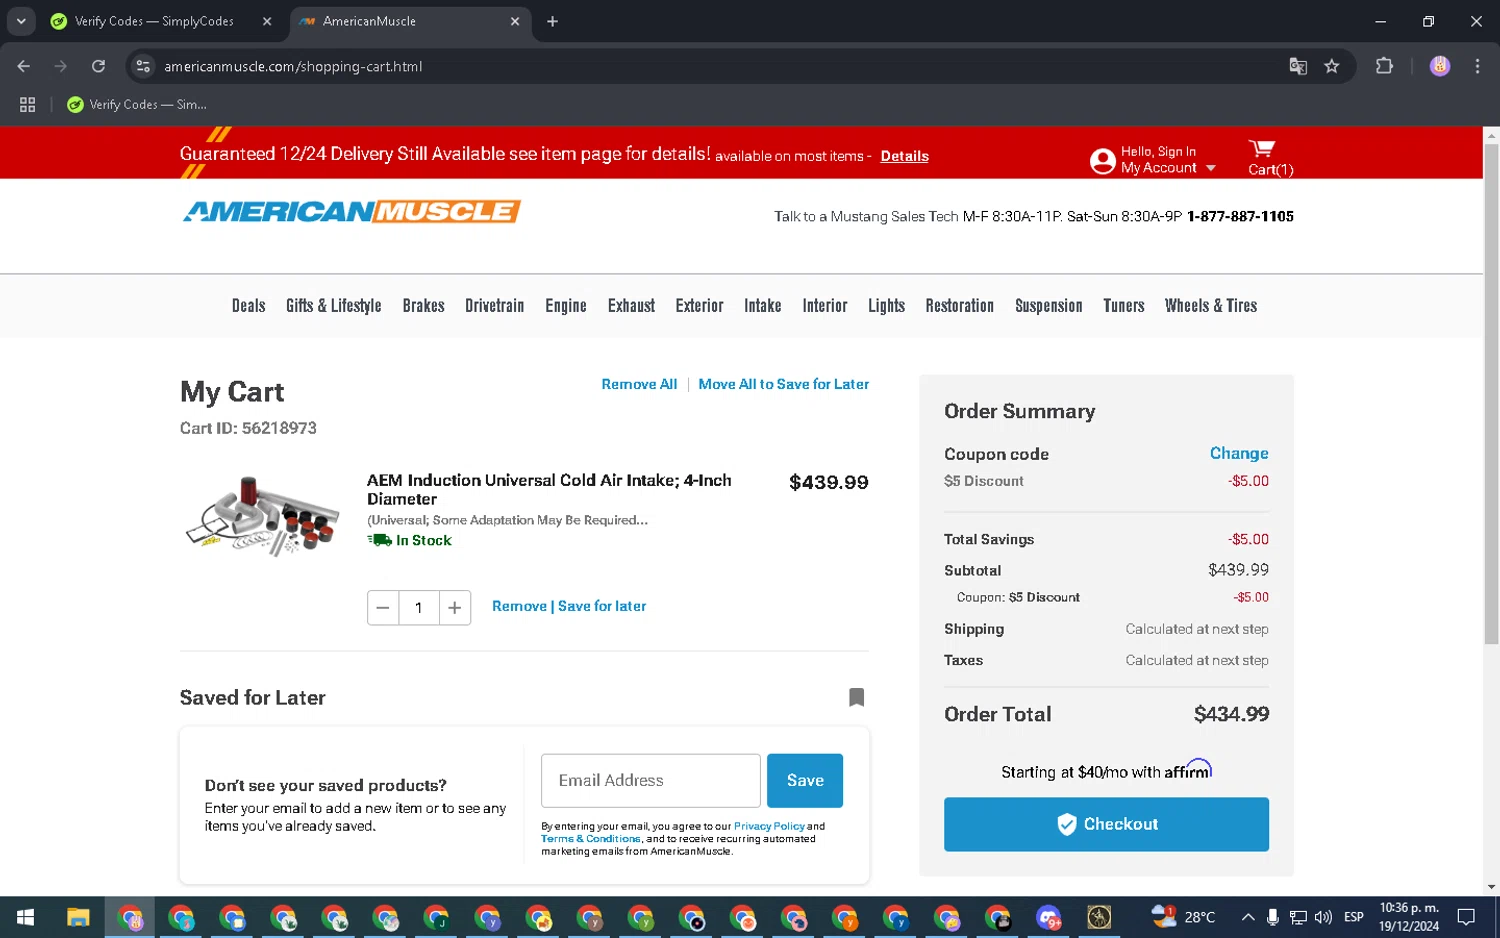
Task: Open AEM Induction Universal Cold Air Intake title
Action: pos(549,489)
